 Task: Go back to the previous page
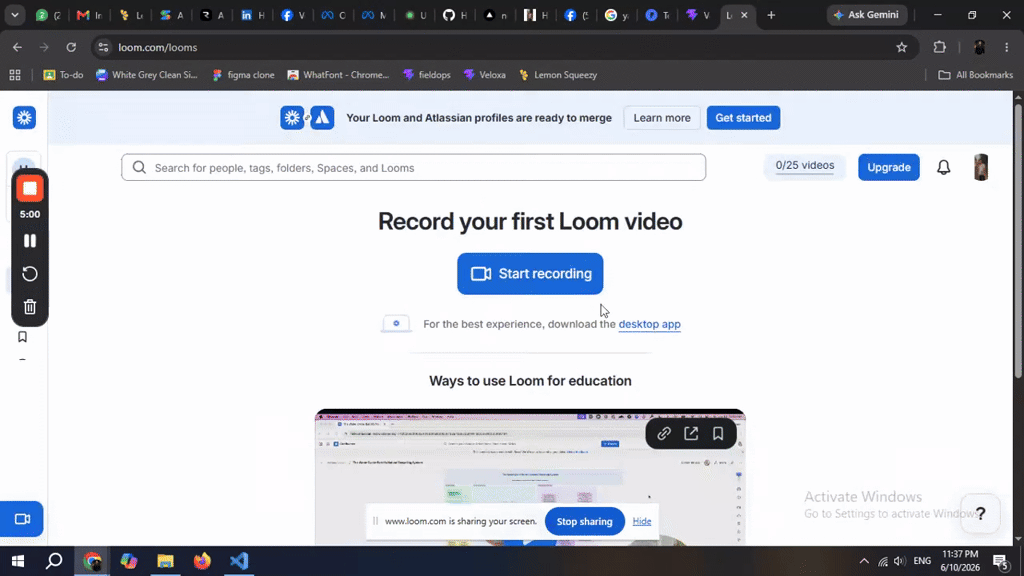[17, 47]
